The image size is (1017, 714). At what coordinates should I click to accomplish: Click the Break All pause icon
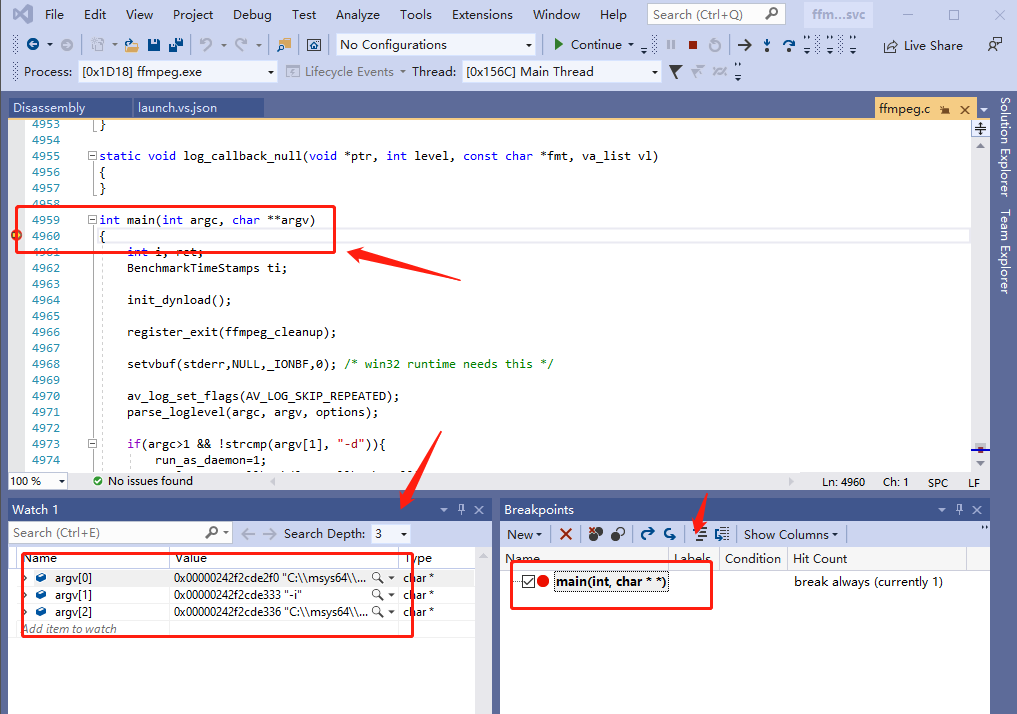tap(671, 45)
